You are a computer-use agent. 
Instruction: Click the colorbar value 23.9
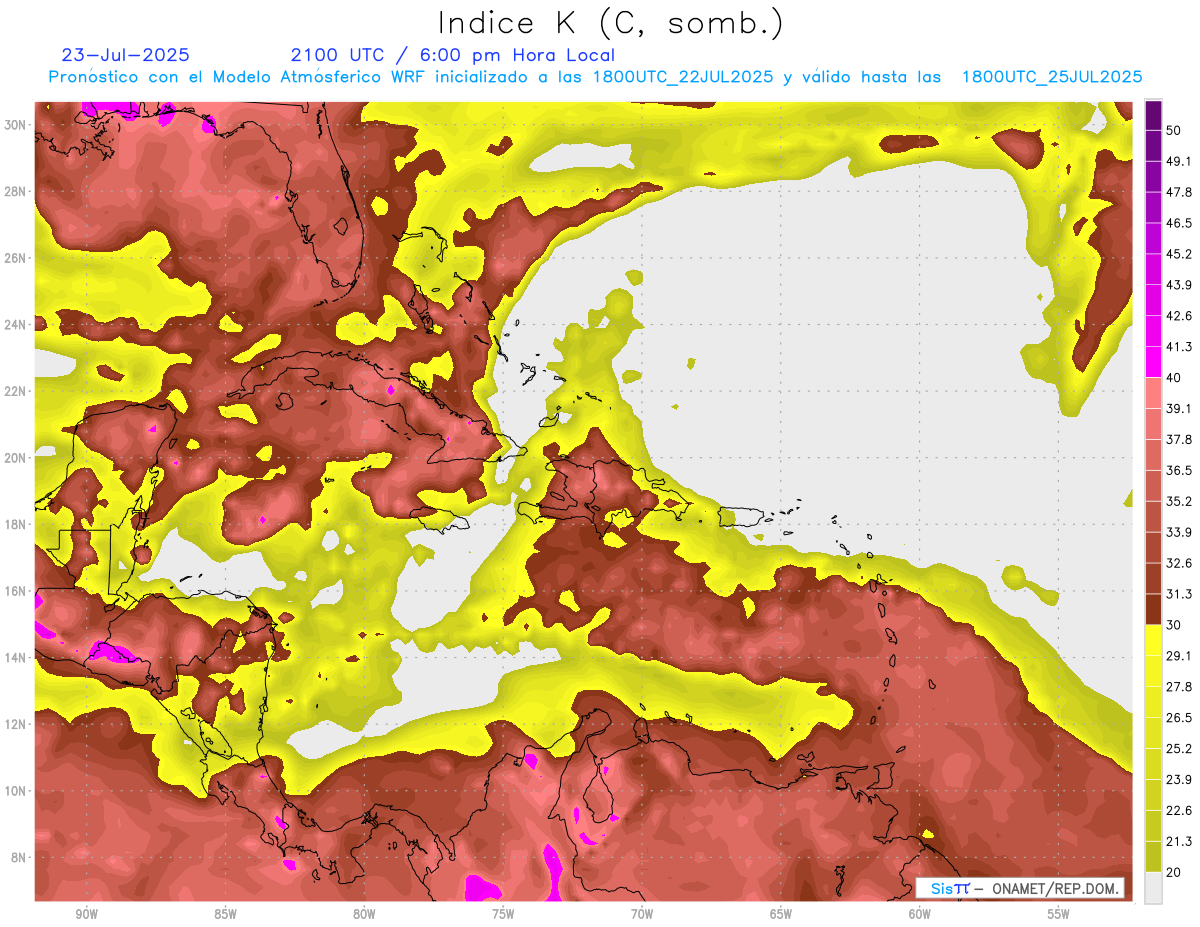(1179, 780)
